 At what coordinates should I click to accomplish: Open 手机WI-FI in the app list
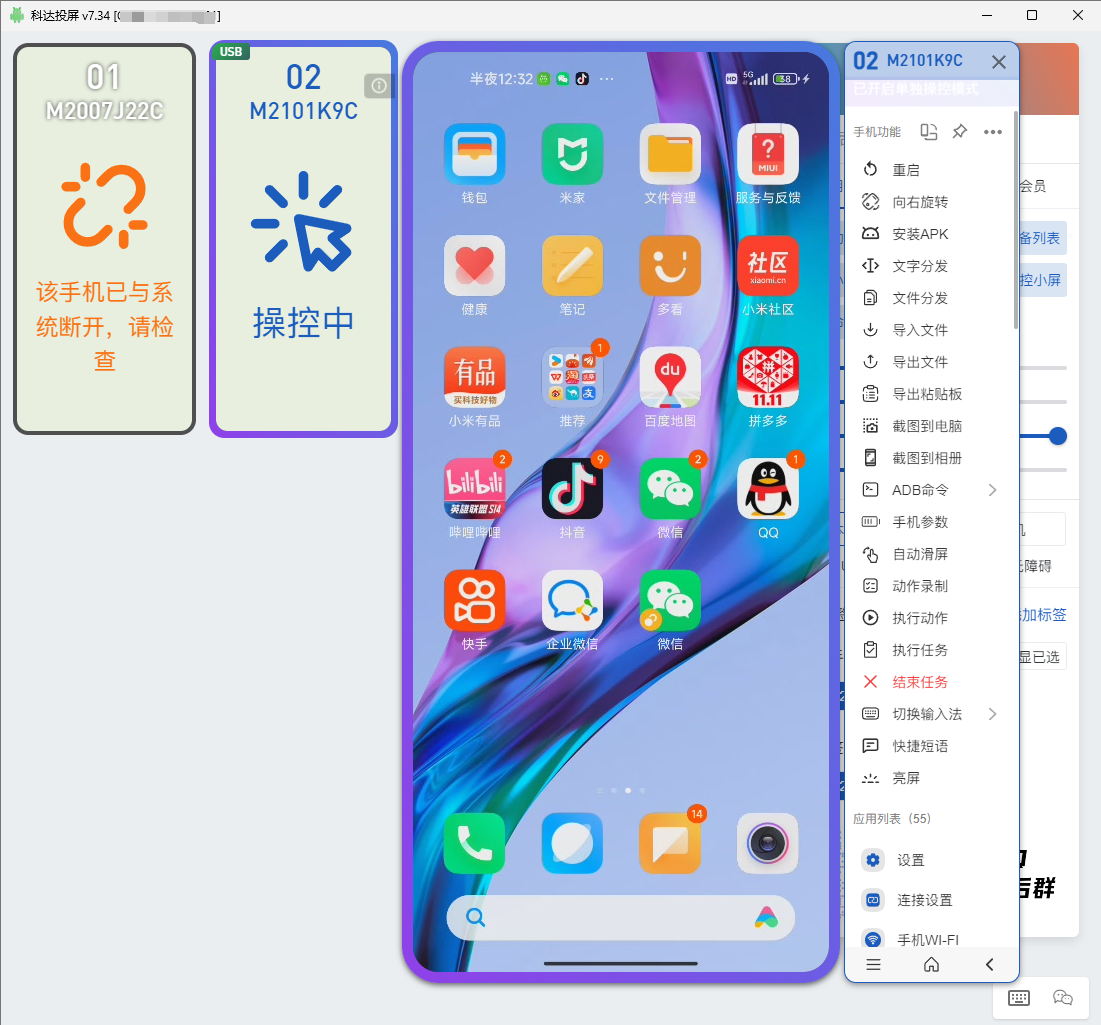tap(930, 939)
